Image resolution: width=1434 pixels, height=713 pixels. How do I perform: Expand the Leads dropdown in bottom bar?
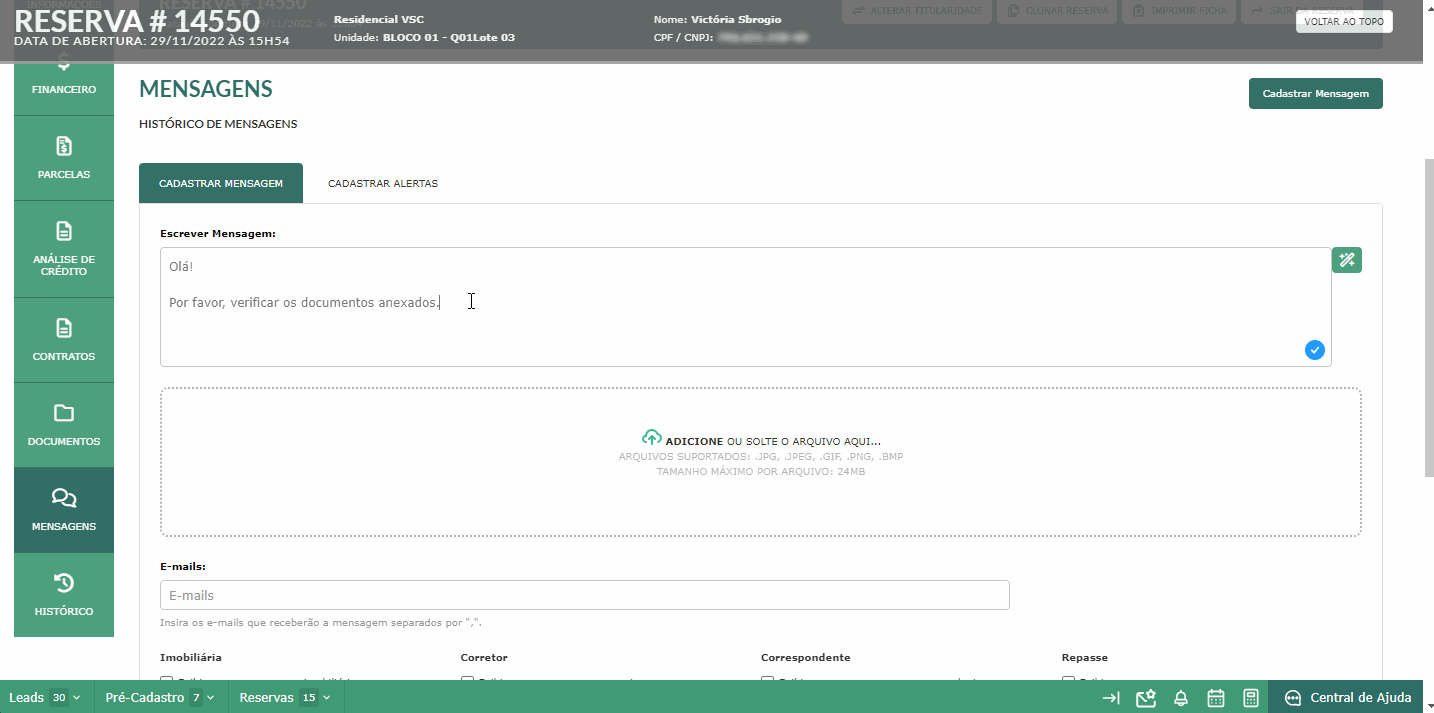(x=47, y=698)
